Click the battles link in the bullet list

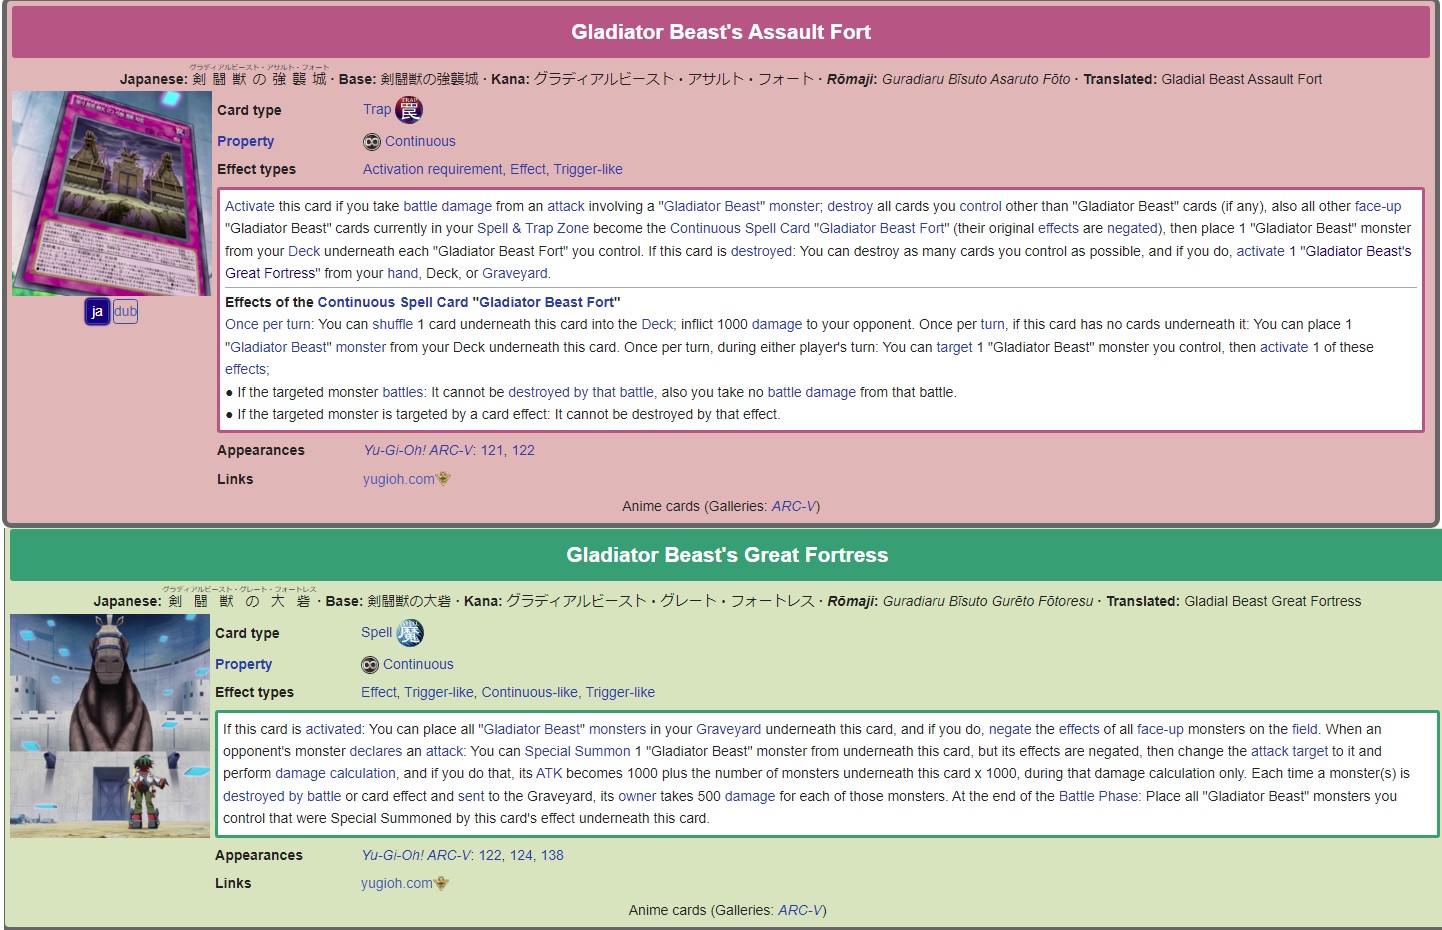point(403,393)
